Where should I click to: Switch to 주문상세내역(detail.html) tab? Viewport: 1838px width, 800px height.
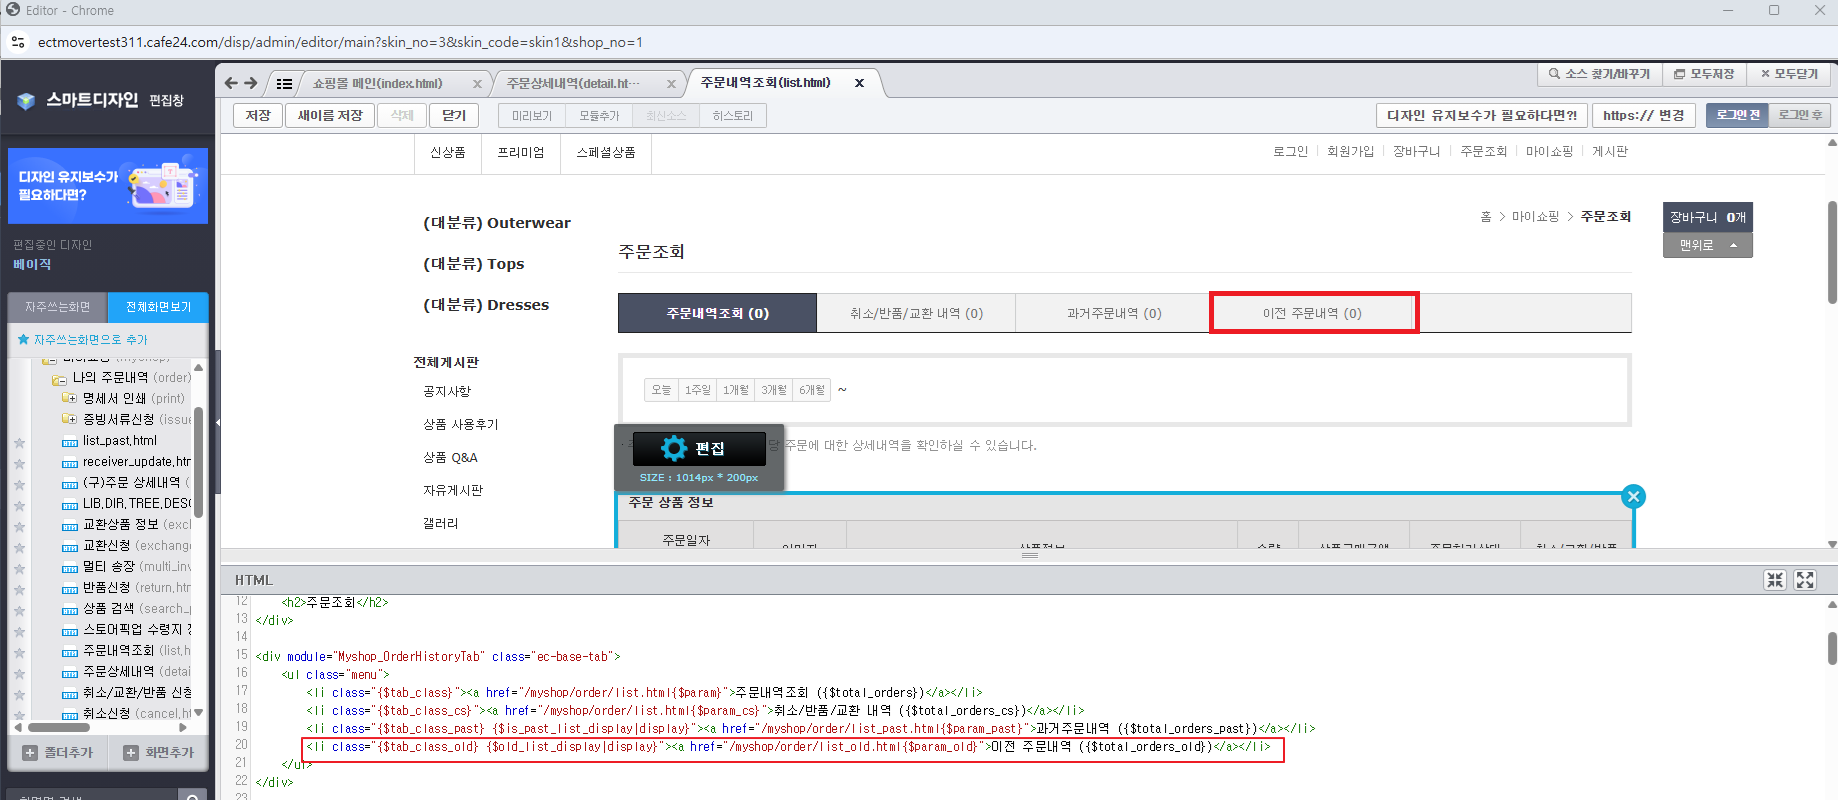[x=572, y=84]
